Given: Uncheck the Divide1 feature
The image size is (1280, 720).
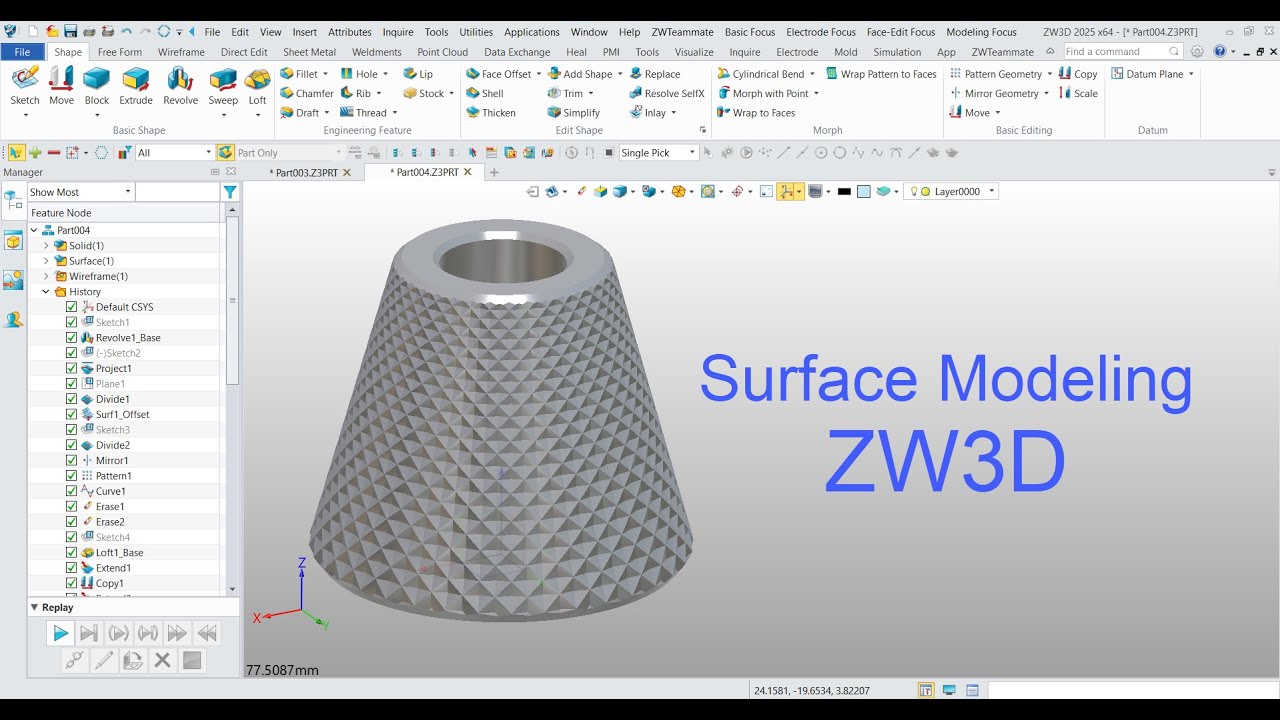Looking at the screenshot, I should pyautogui.click(x=71, y=399).
